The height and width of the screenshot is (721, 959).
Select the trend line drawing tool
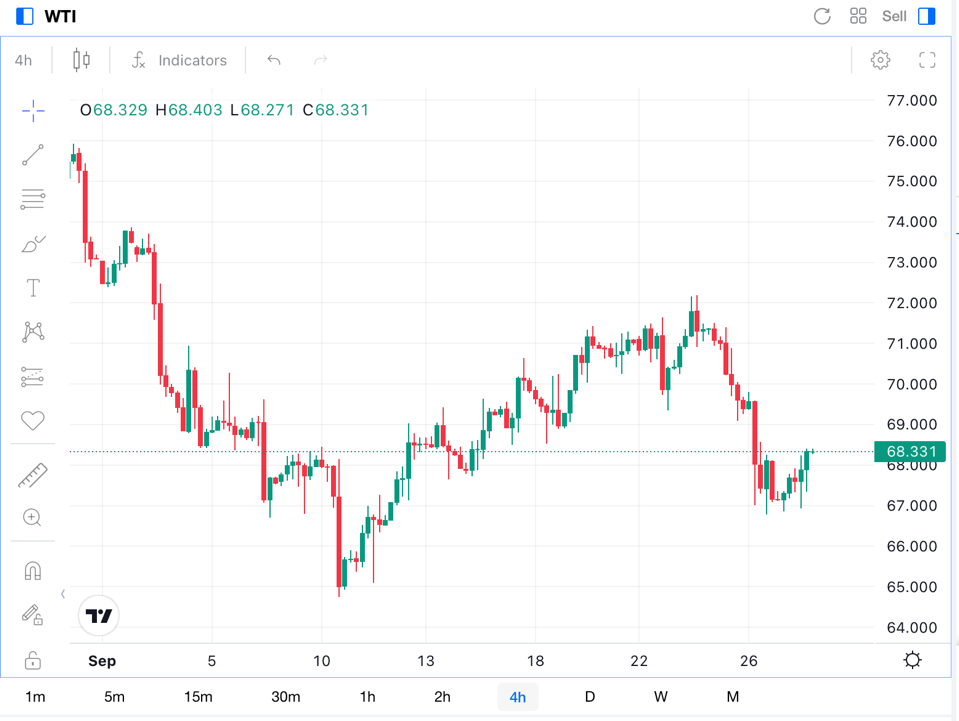tap(33, 155)
